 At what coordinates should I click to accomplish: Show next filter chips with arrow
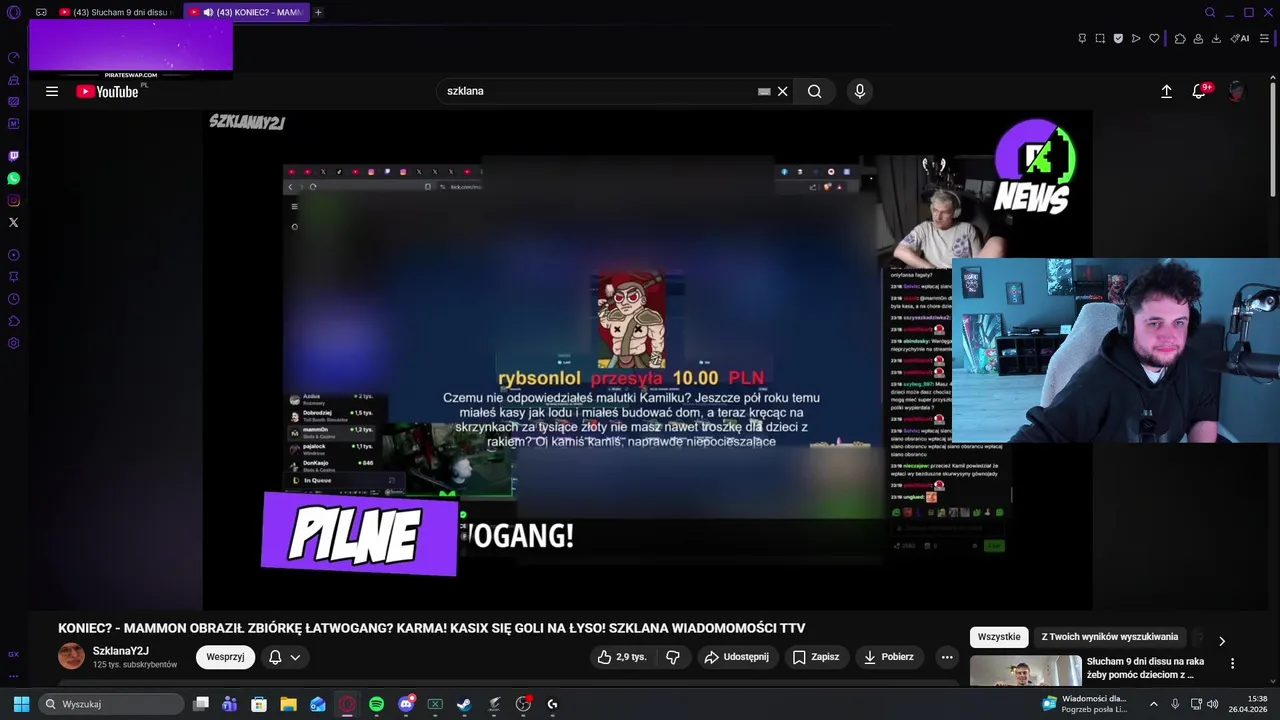point(1221,641)
